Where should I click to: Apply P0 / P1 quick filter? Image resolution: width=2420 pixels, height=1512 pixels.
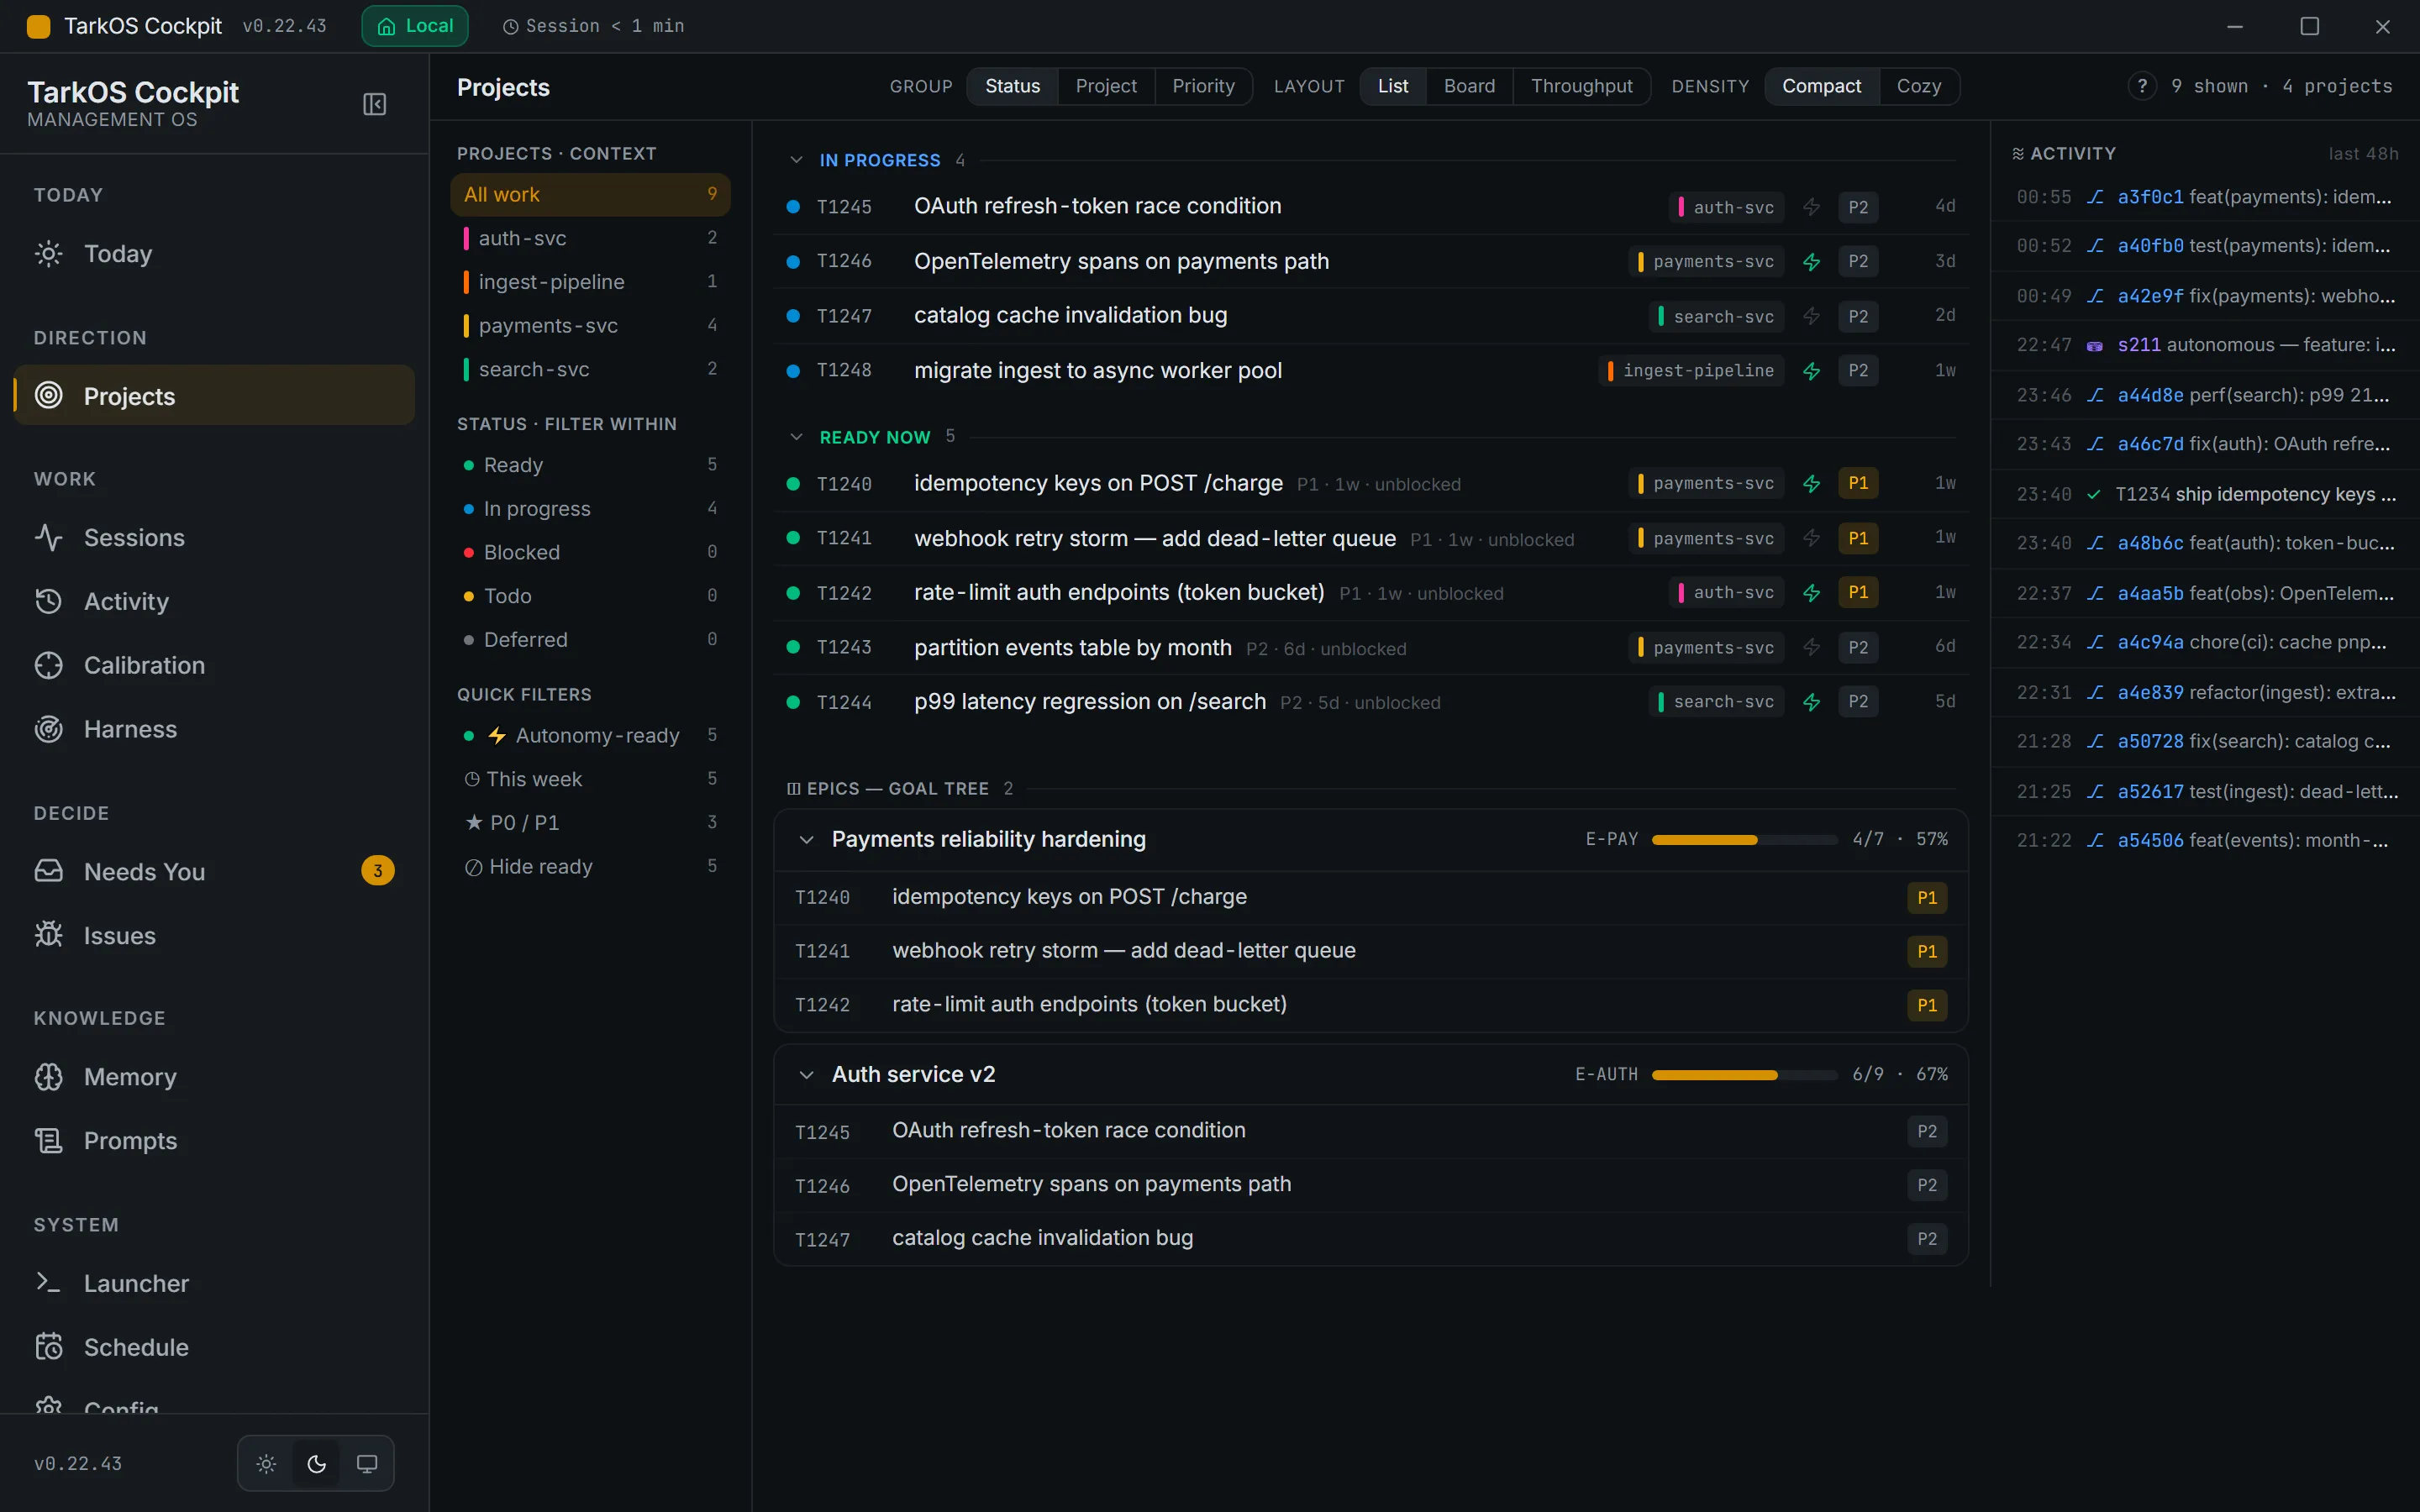coord(590,823)
